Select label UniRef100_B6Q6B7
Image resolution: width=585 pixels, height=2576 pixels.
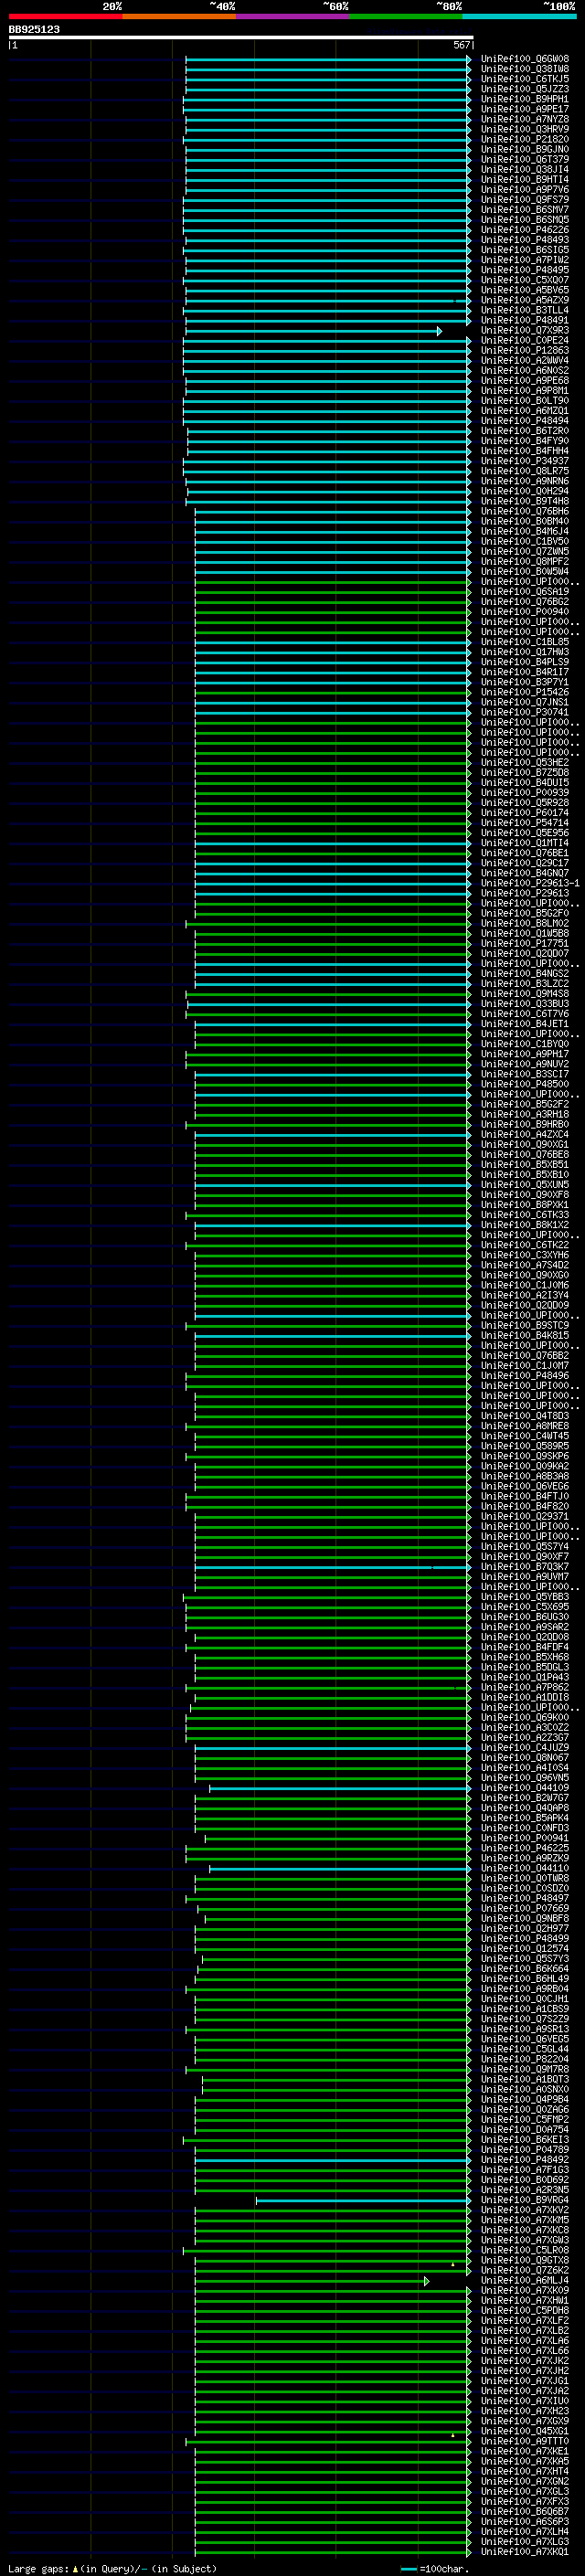(525, 2512)
